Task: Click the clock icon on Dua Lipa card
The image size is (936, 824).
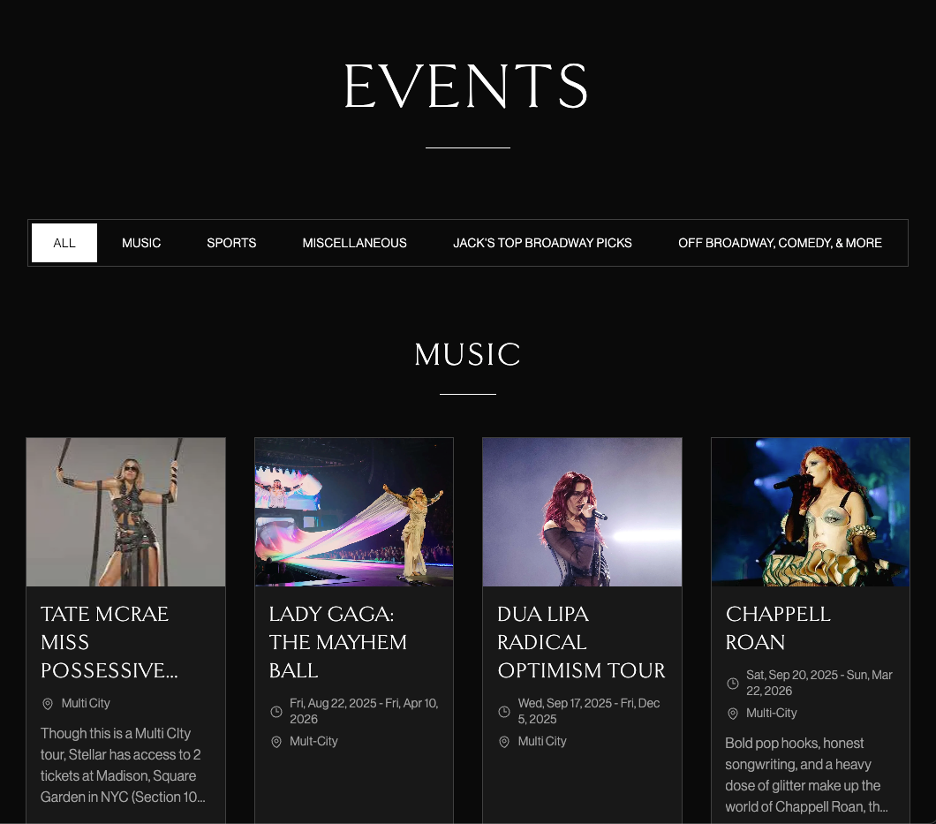Action: click(x=504, y=711)
